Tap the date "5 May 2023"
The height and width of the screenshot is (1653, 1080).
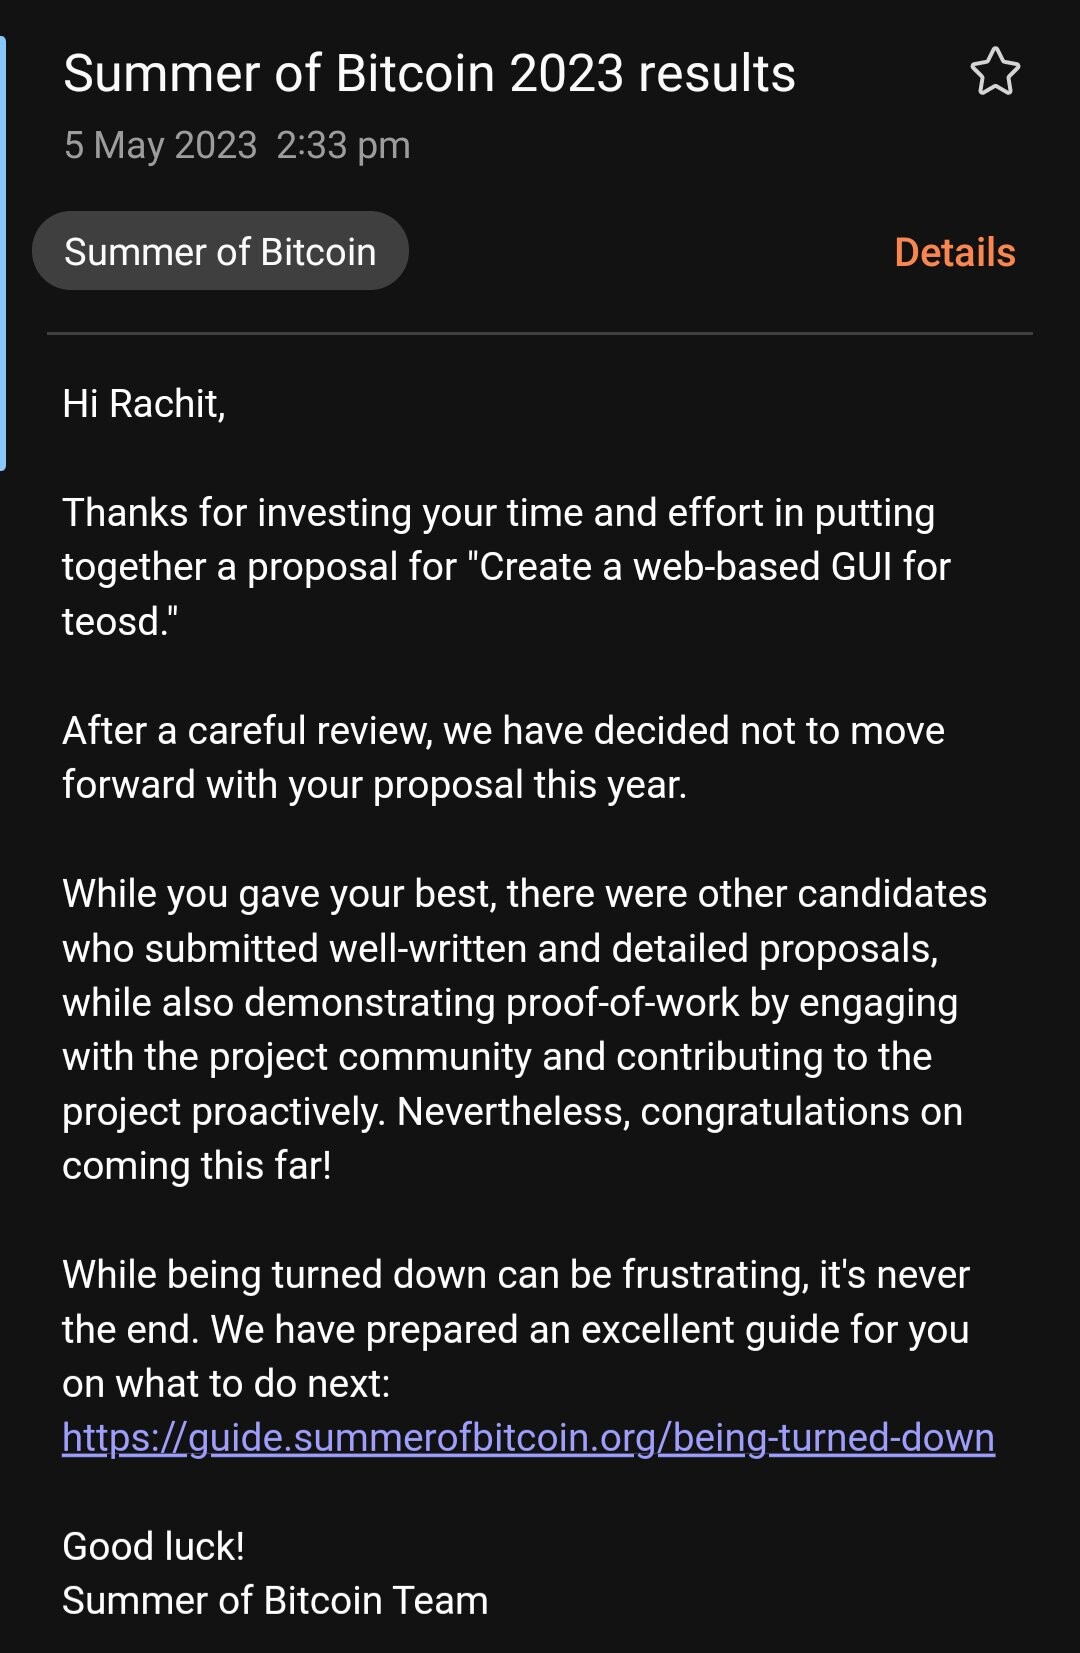161,146
